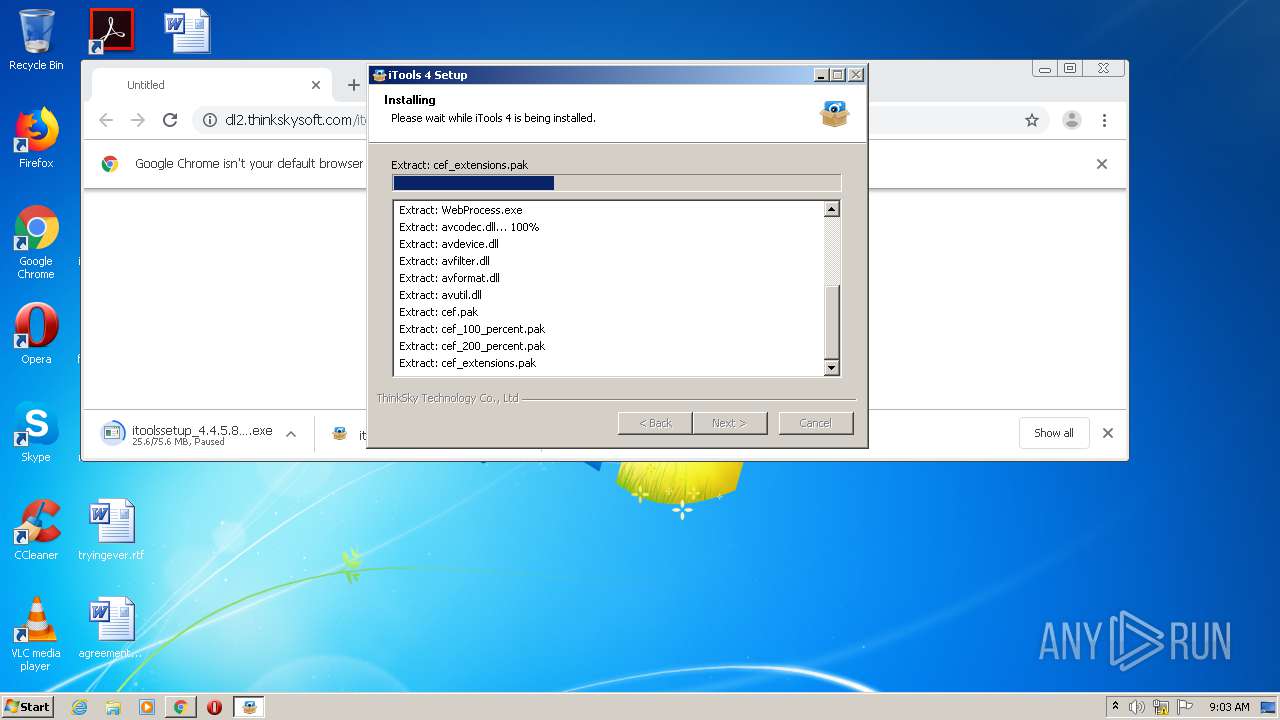Open the tryingever.rtf desktop file

click(x=111, y=530)
